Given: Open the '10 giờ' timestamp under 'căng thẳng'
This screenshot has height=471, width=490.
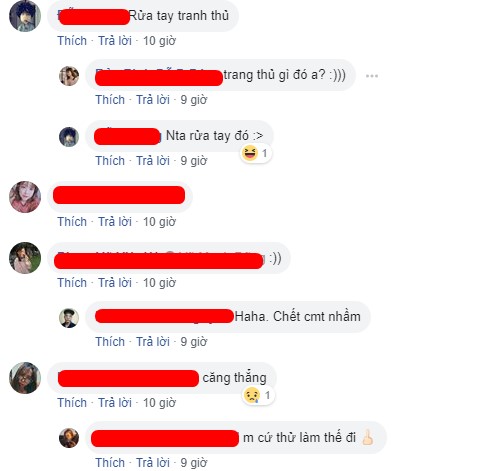Looking at the screenshot, I should click(159, 403).
